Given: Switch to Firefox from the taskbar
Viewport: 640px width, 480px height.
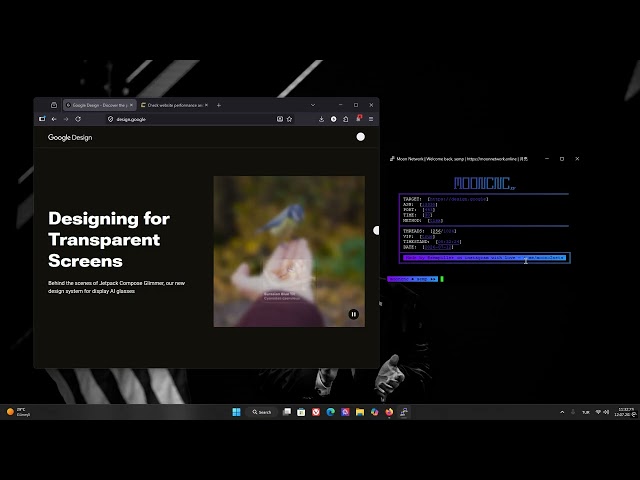Looking at the screenshot, I should 389,412.
